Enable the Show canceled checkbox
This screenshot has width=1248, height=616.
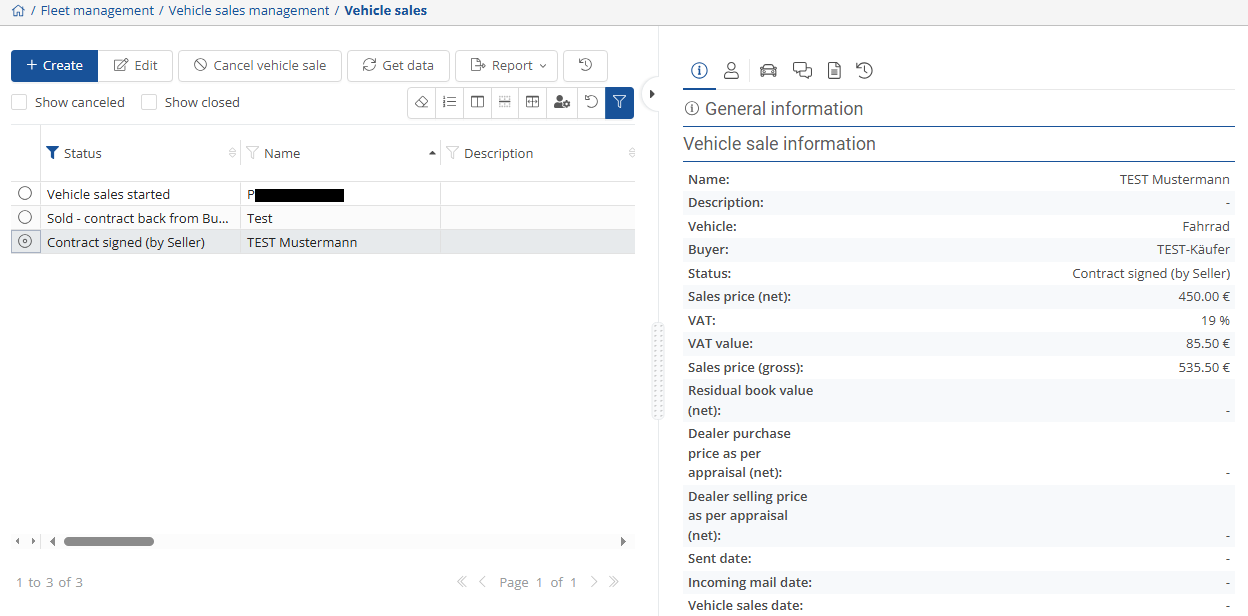click(19, 102)
